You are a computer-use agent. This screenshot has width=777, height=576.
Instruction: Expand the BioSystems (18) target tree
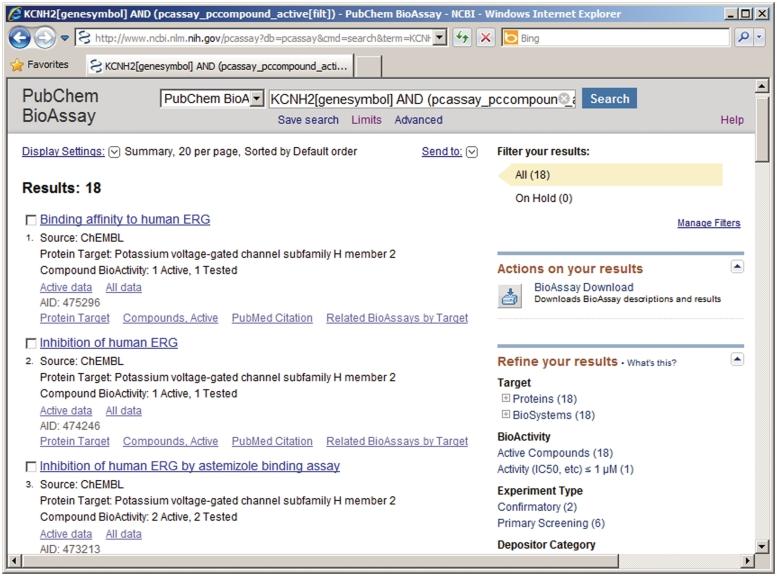pos(505,415)
